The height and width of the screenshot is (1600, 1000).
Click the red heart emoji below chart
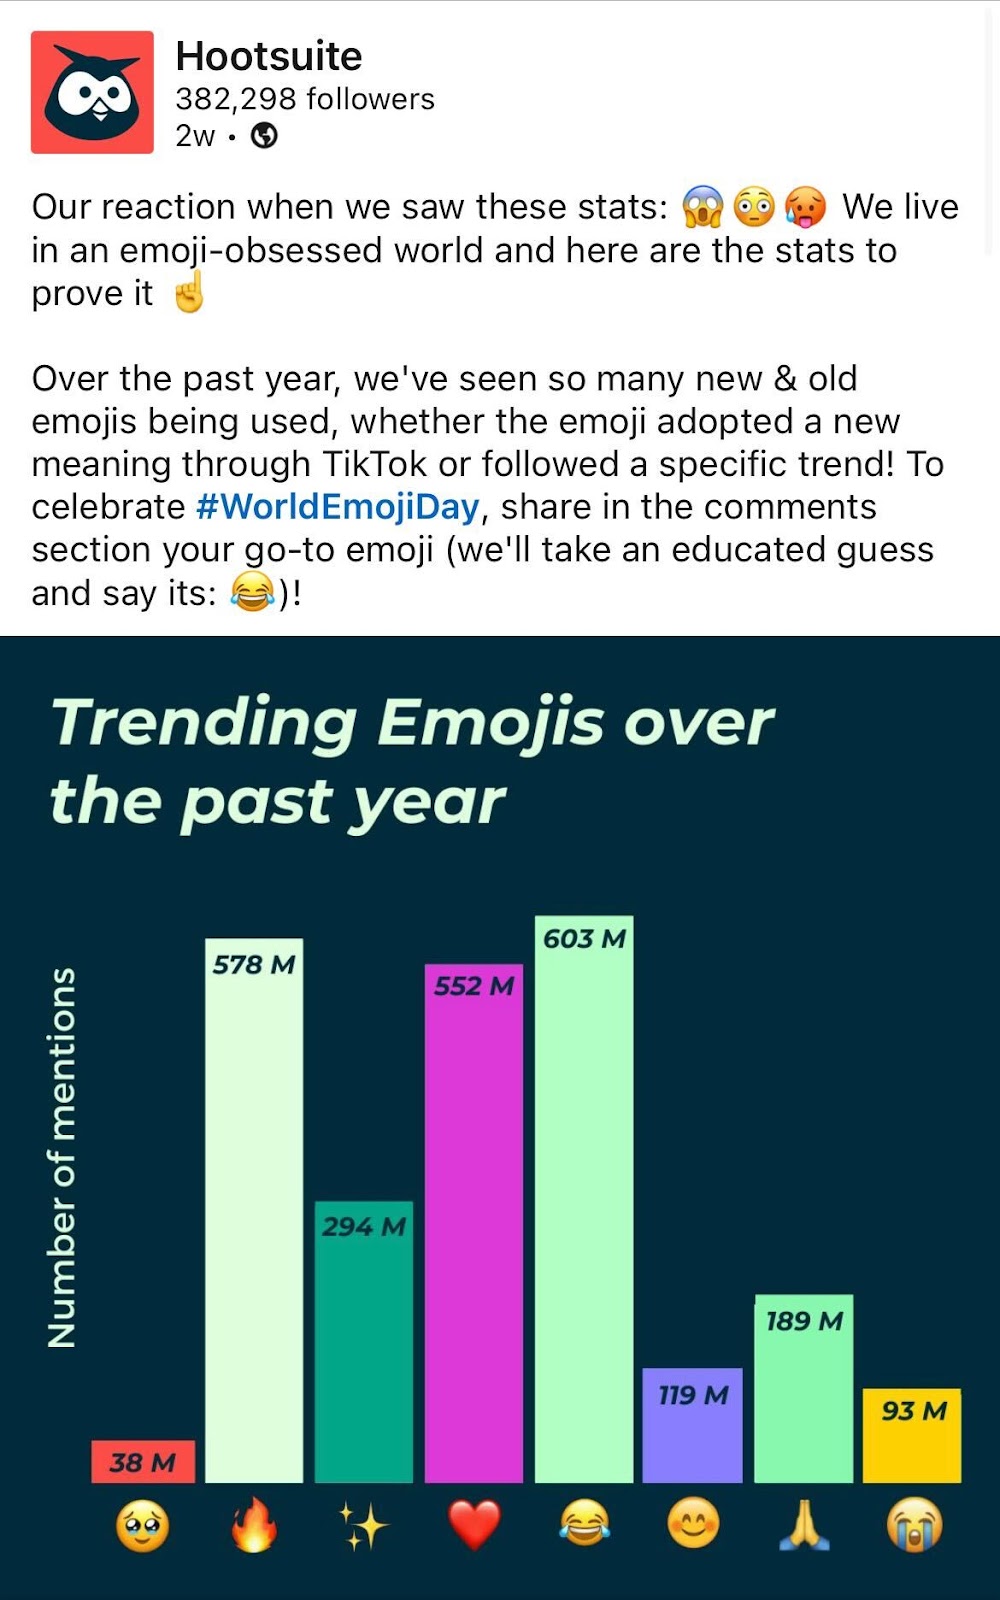coord(474,1526)
